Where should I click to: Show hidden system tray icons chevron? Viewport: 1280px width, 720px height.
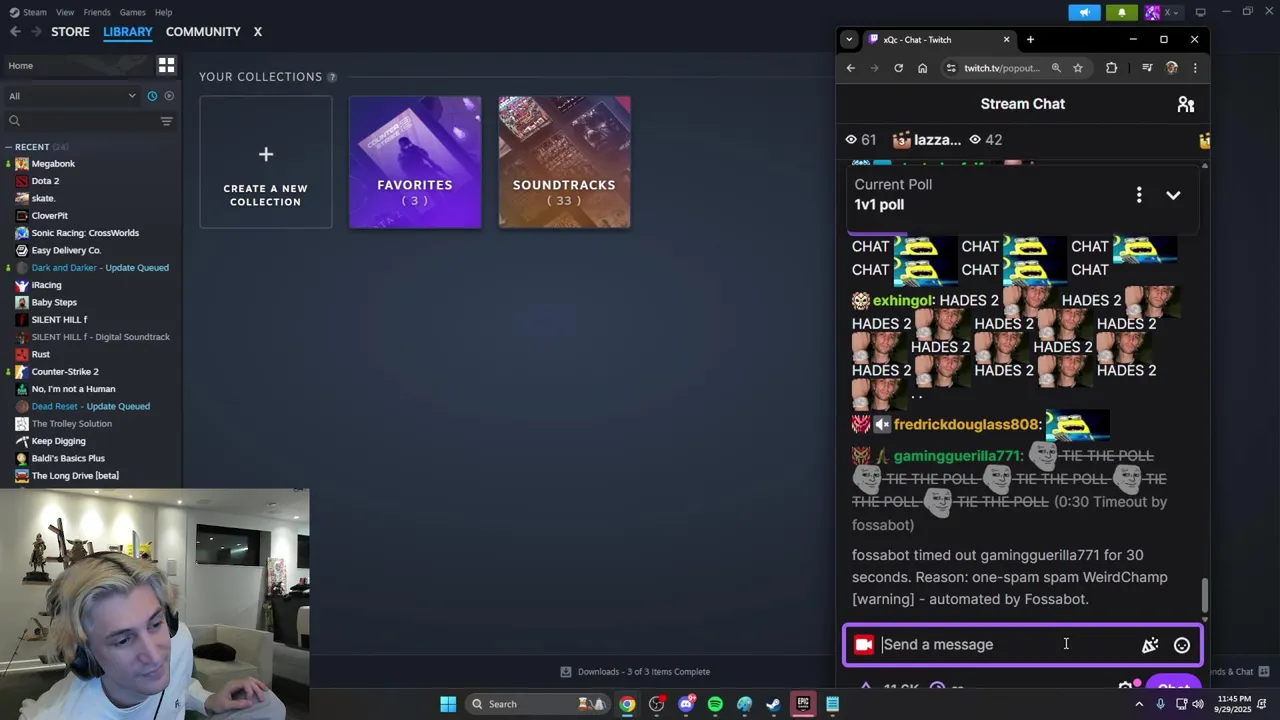1139,704
